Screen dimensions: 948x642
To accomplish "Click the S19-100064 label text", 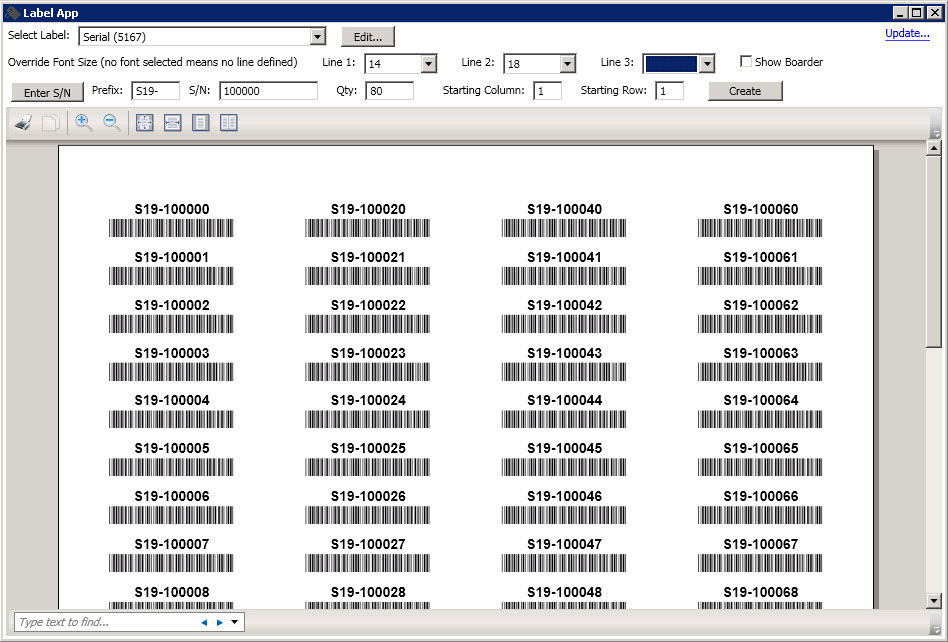I will tap(761, 400).
